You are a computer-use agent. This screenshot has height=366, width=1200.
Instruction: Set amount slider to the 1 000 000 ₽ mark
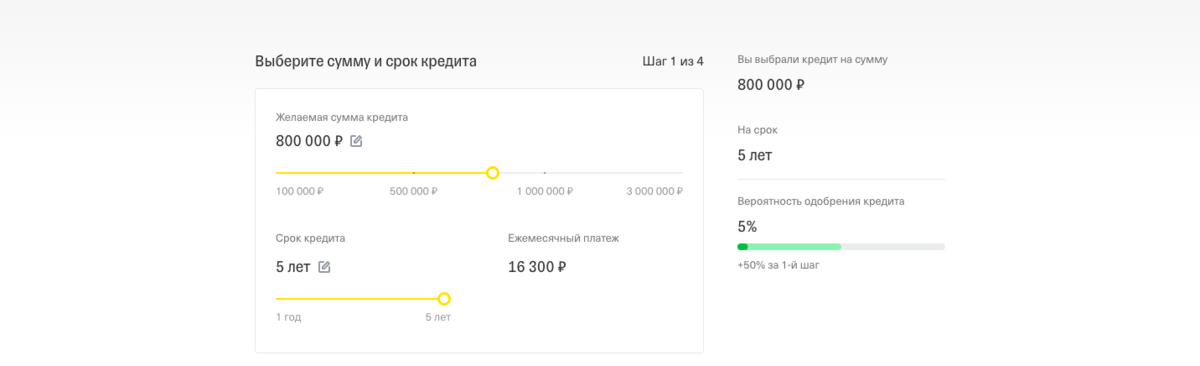coord(545,173)
